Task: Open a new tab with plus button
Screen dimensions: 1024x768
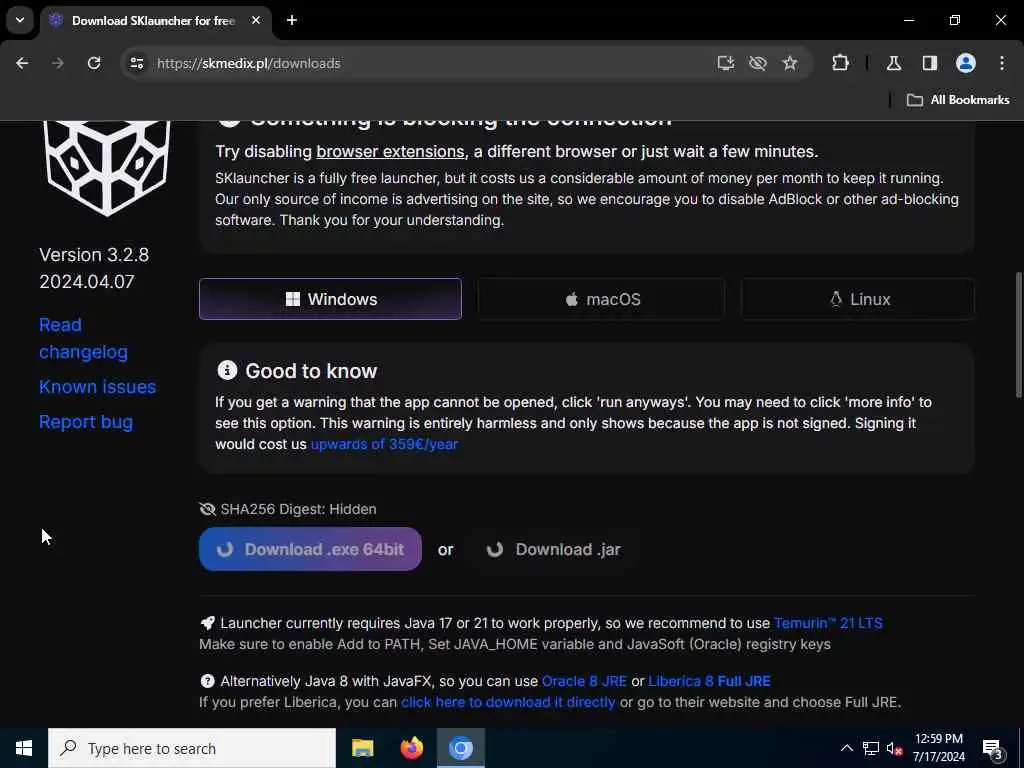Action: (292, 20)
